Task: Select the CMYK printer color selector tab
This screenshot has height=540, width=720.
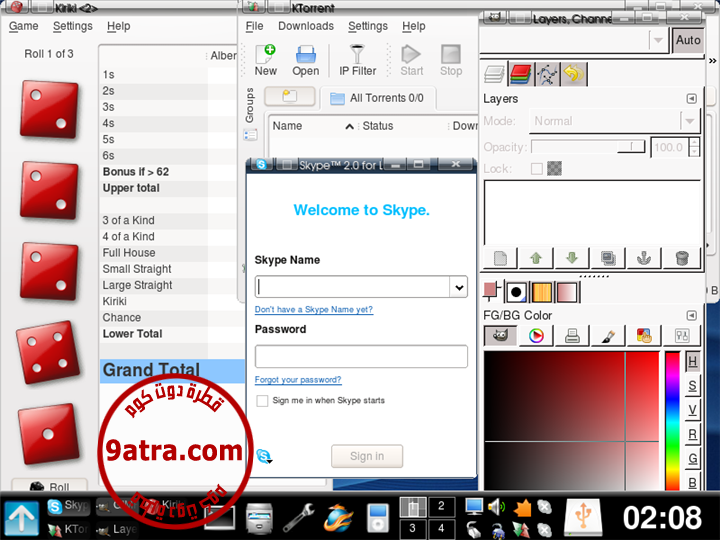Action: point(572,336)
